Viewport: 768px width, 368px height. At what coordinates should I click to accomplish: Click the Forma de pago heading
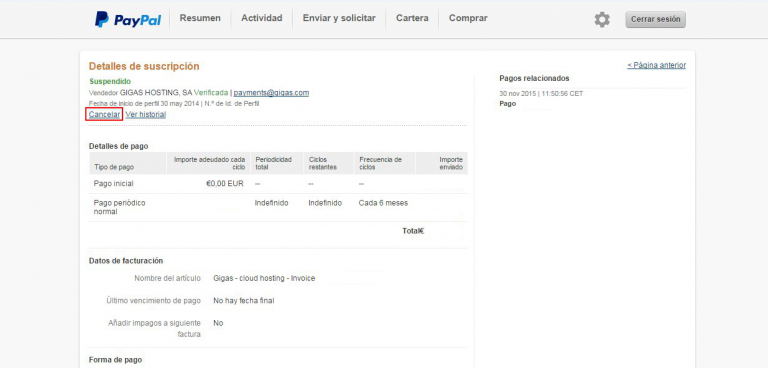(x=116, y=360)
